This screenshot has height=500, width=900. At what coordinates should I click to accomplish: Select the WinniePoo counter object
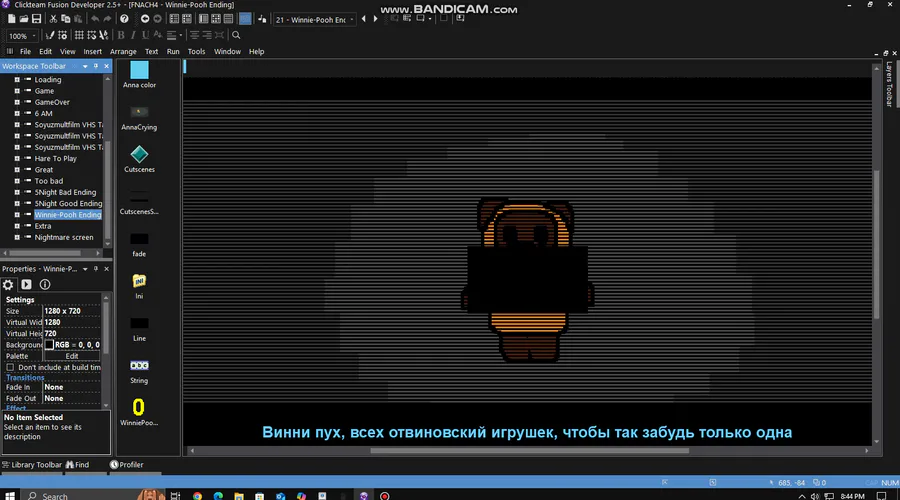[x=139, y=412]
